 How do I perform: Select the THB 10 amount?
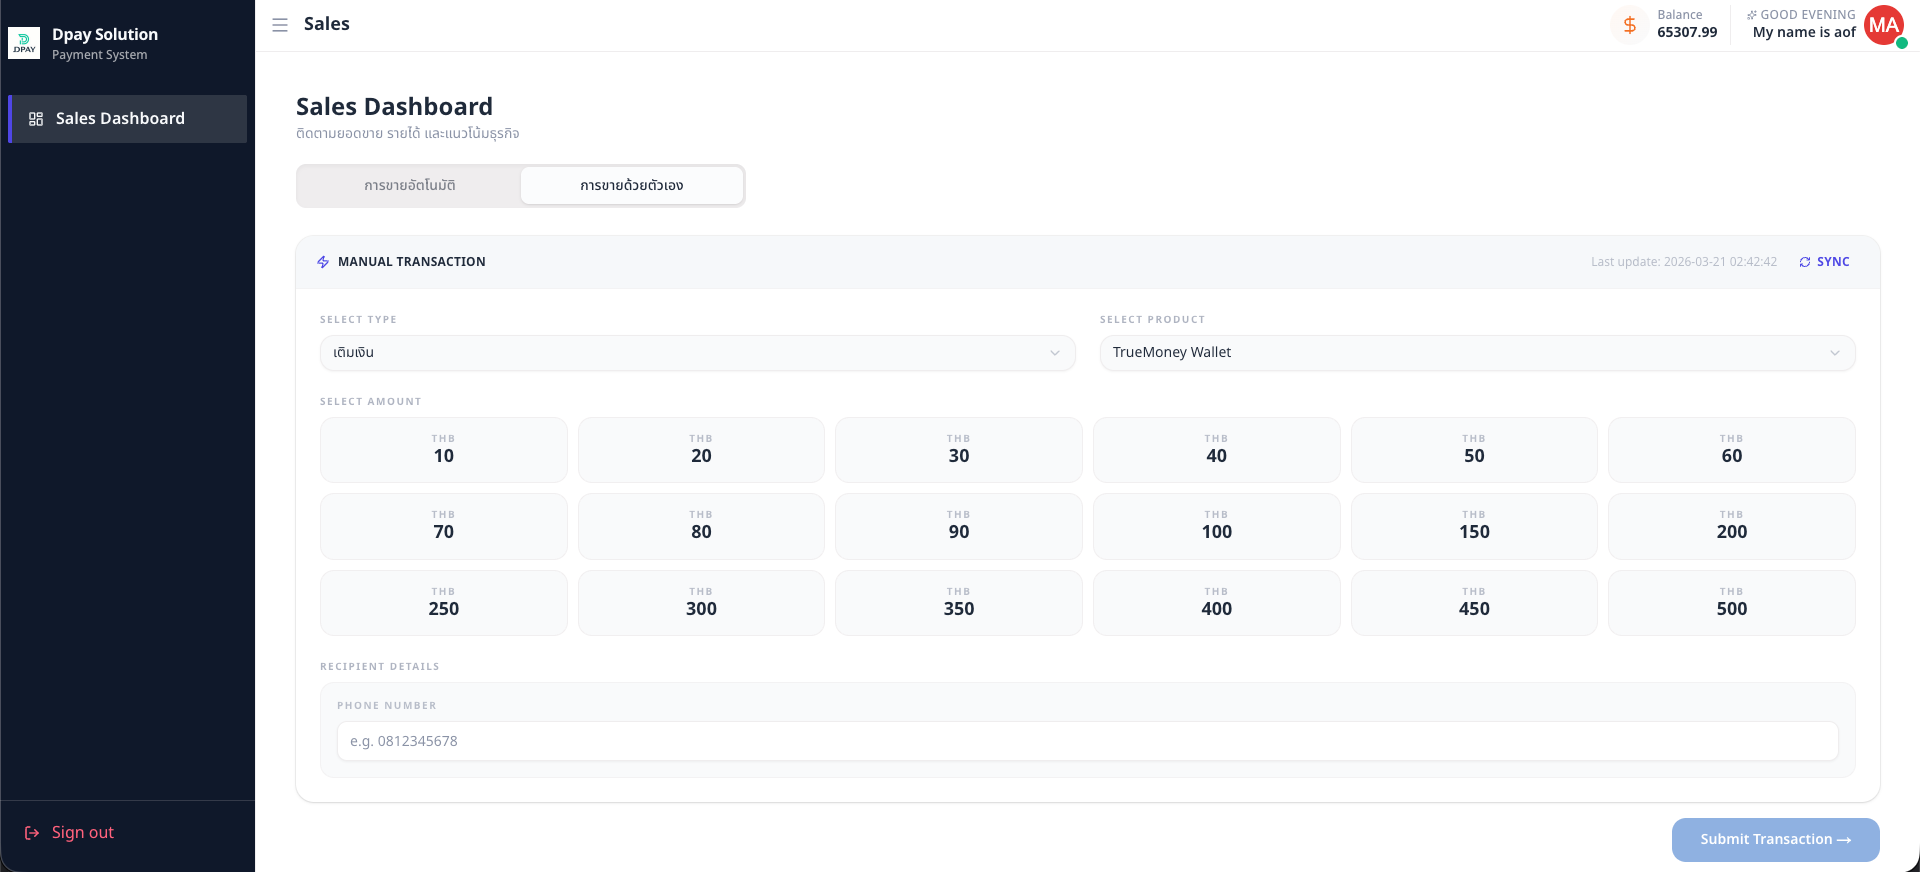pyautogui.click(x=444, y=450)
